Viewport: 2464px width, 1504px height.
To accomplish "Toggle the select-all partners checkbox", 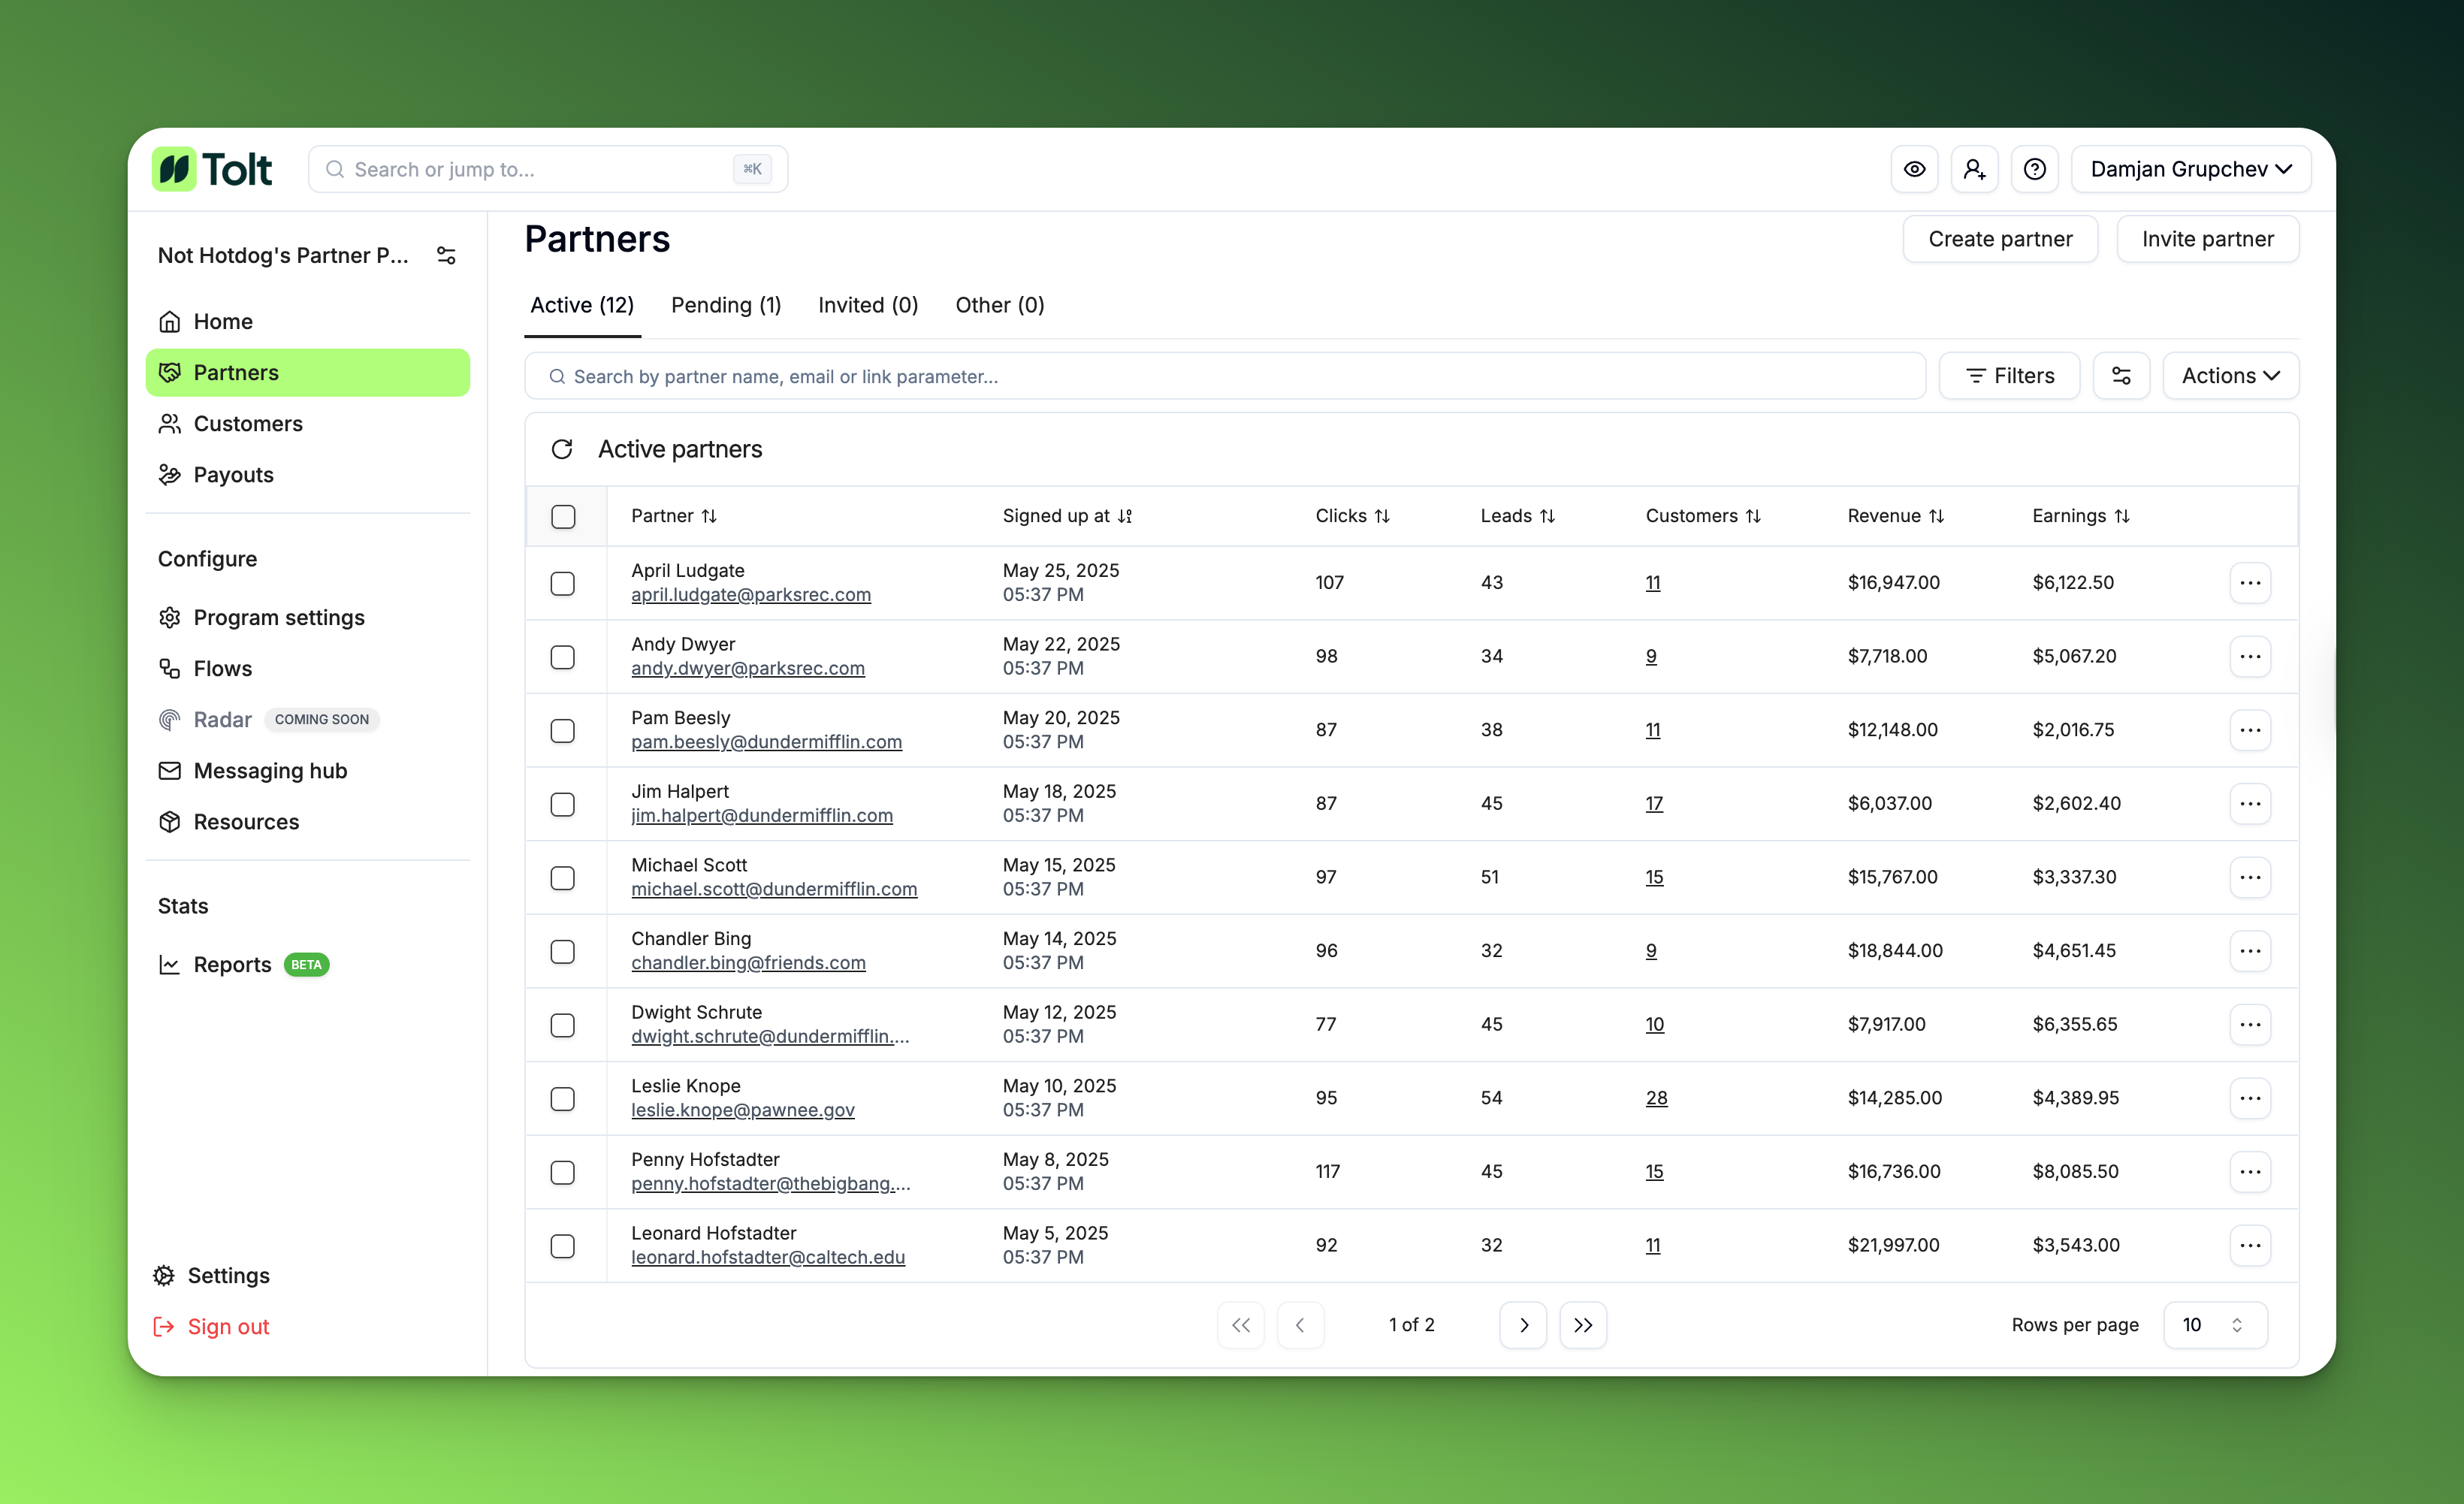I will [563, 516].
